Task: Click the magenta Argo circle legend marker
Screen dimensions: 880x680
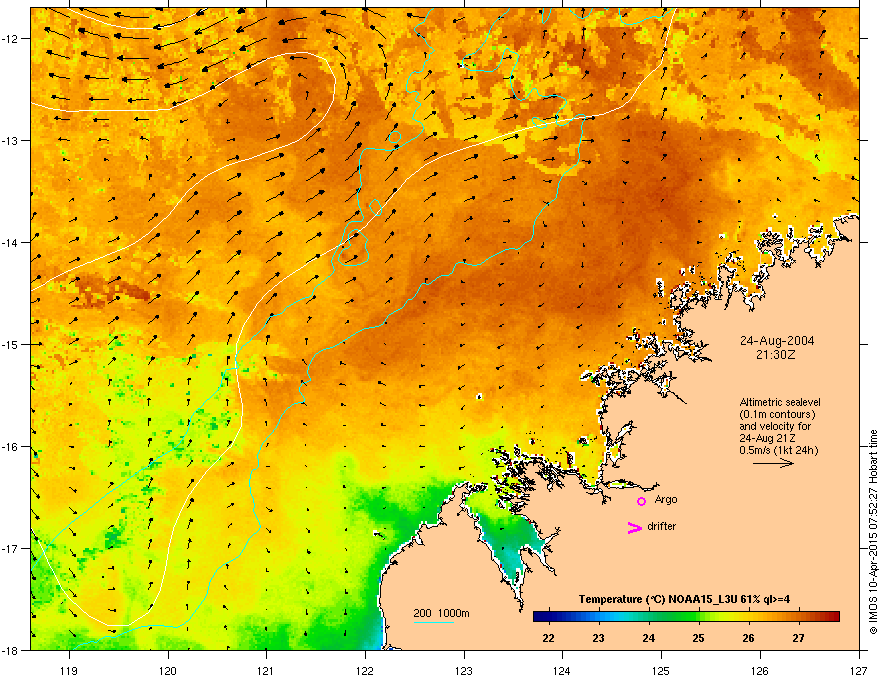Action: coord(641,501)
